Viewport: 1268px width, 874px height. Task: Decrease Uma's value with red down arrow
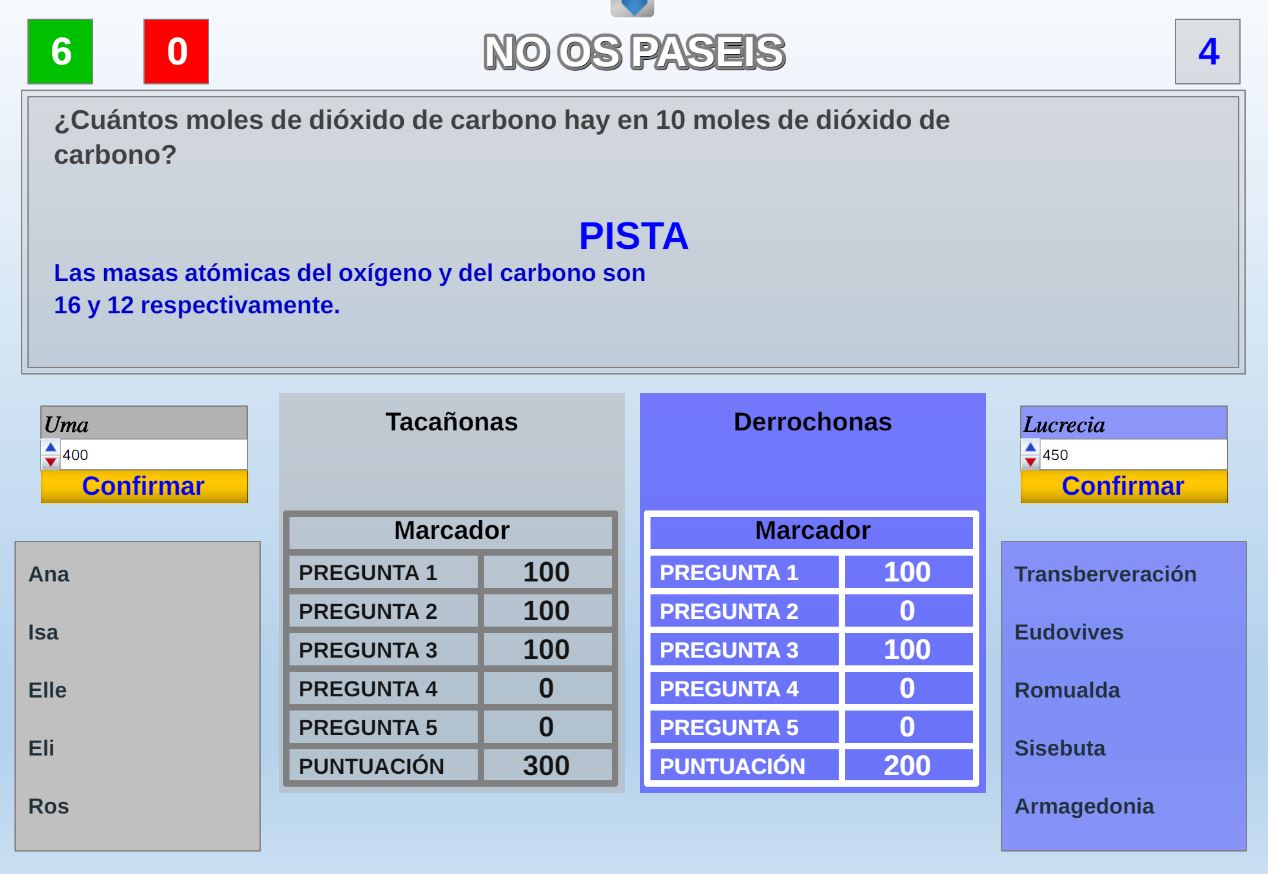(51, 462)
